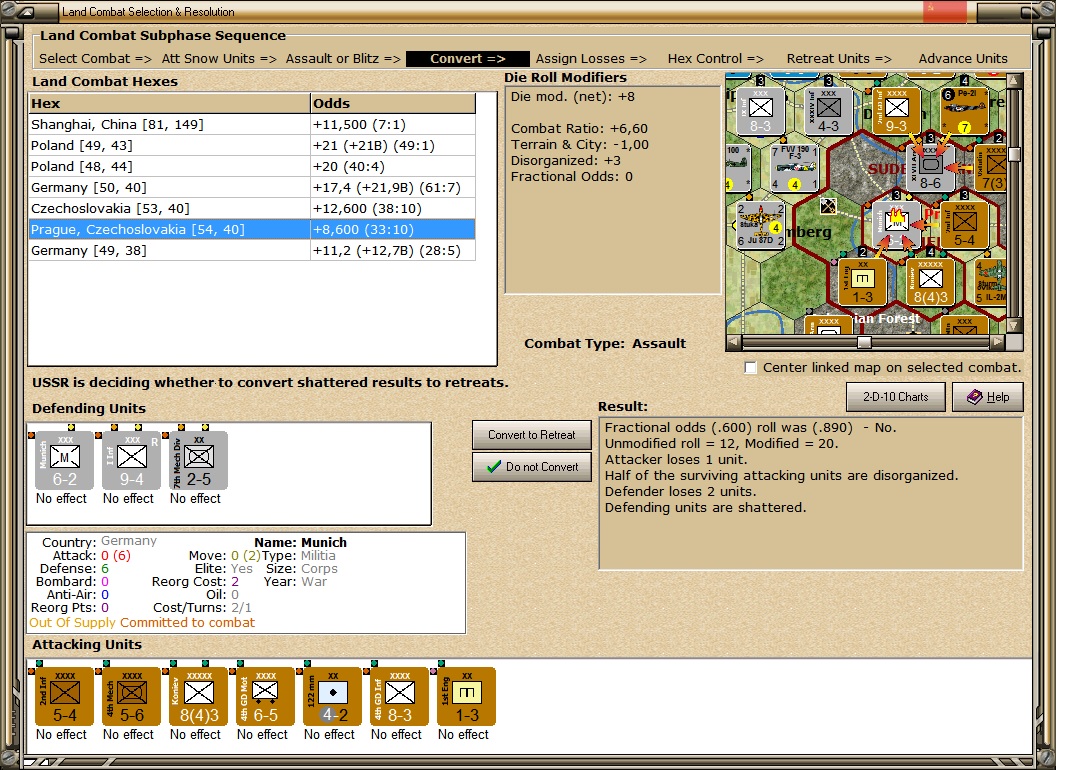
Task: Select the Koniev 8(4)3 attacking unit
Action: [199, 696]
